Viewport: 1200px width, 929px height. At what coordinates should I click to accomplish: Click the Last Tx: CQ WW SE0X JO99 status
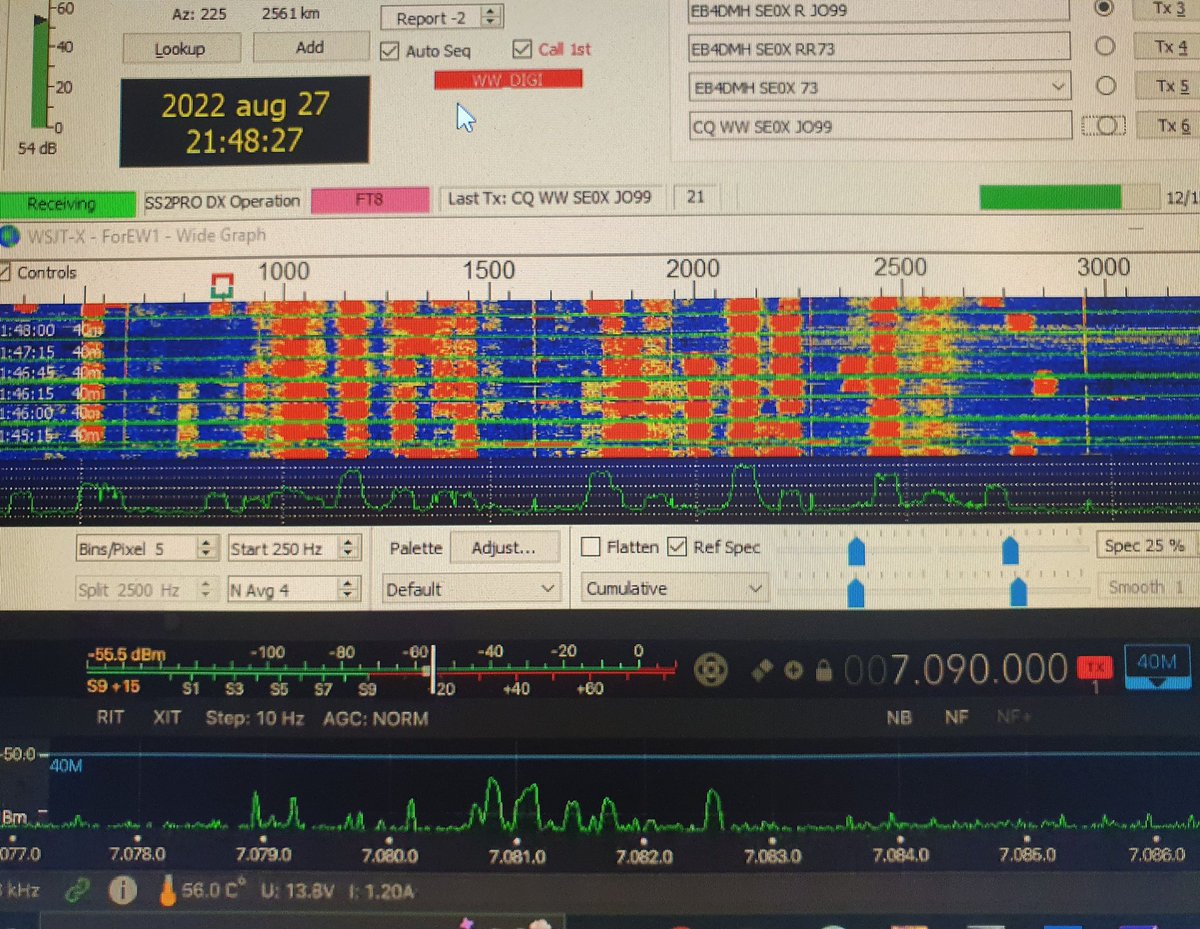(x=550, y=198)
